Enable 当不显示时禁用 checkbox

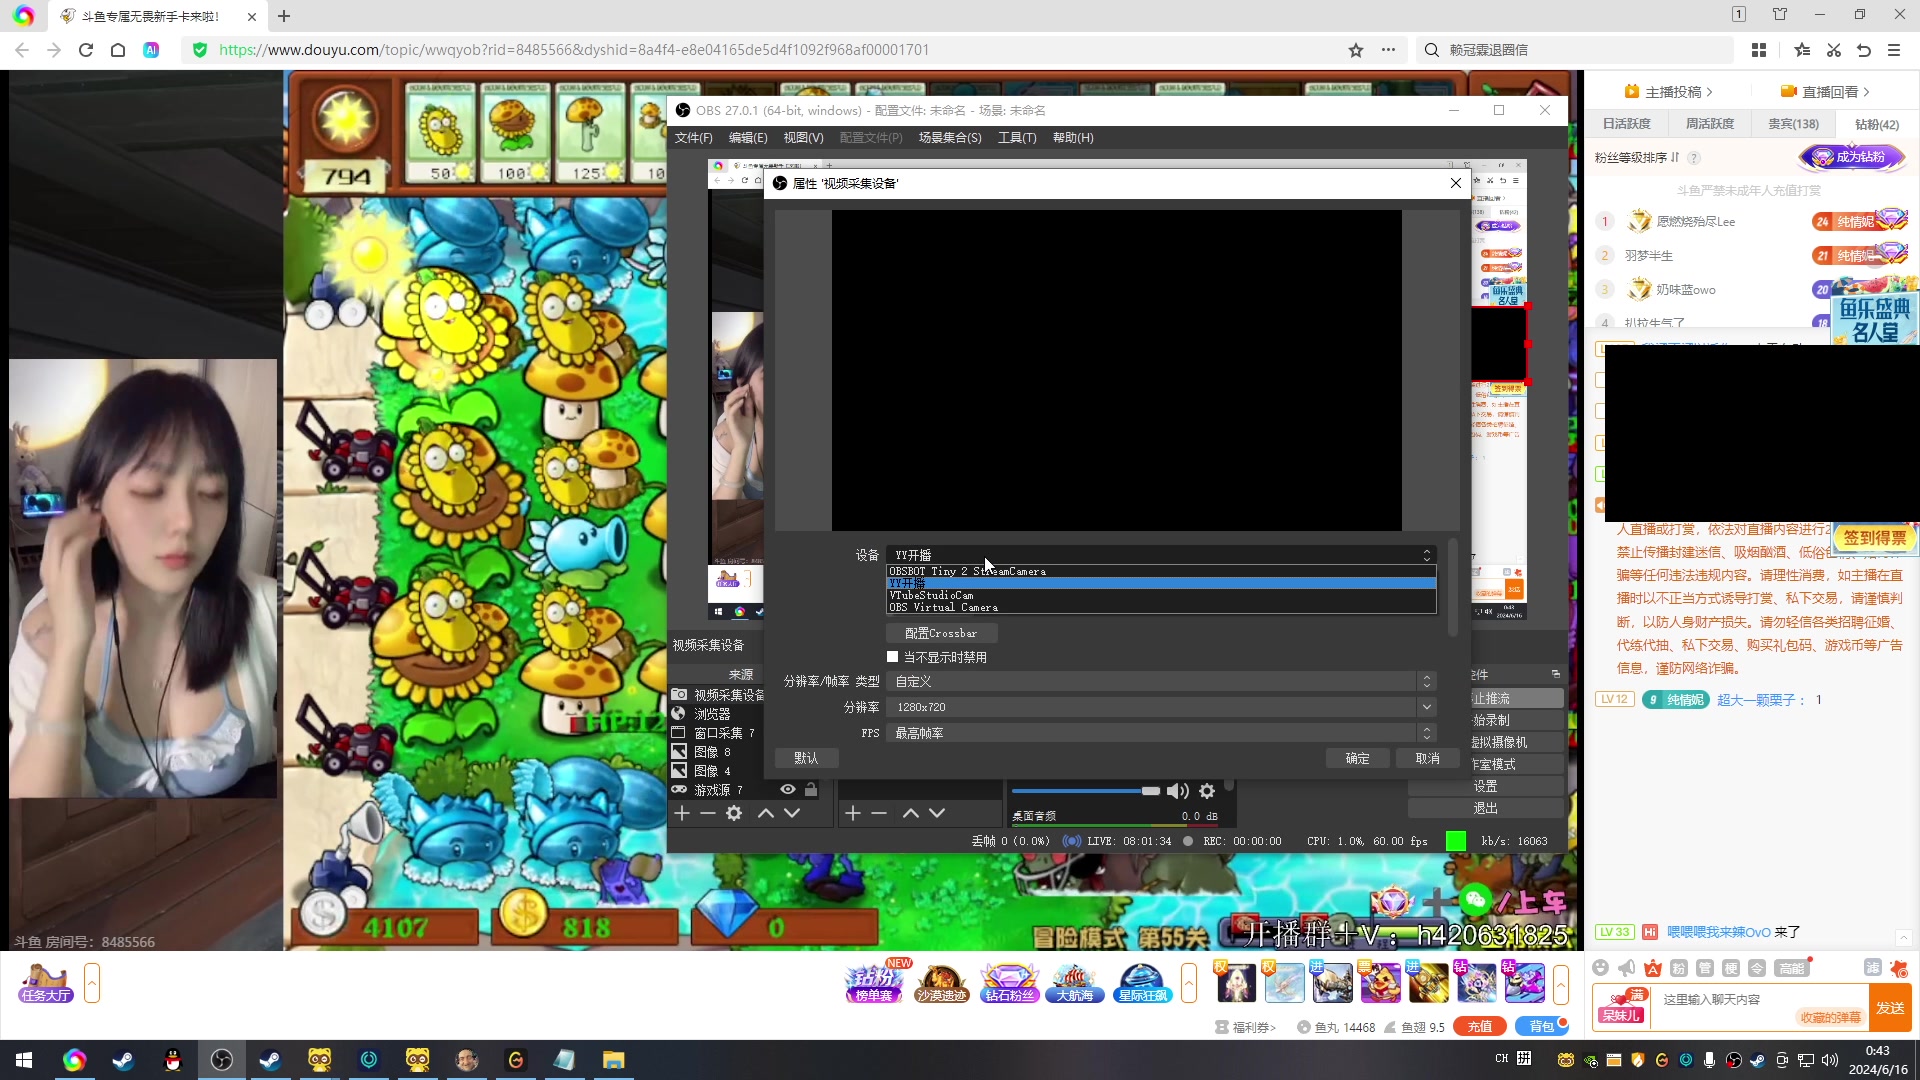(893, 657)
